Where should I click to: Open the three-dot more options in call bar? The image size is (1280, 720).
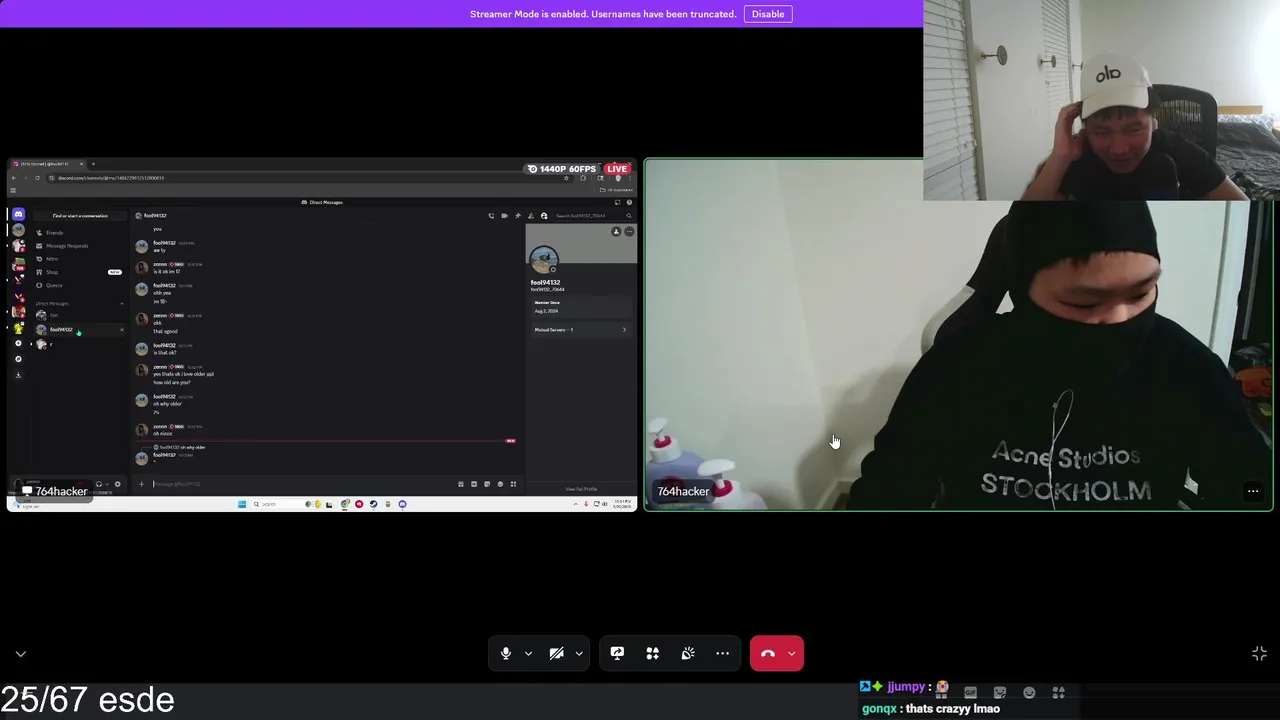click(722, 653)
